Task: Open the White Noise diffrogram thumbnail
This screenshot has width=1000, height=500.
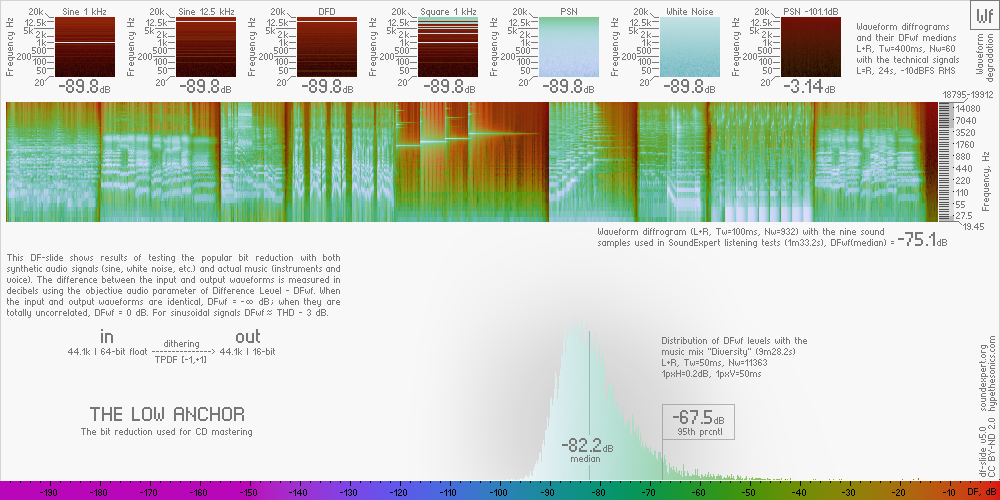Action: coord(689,47)
